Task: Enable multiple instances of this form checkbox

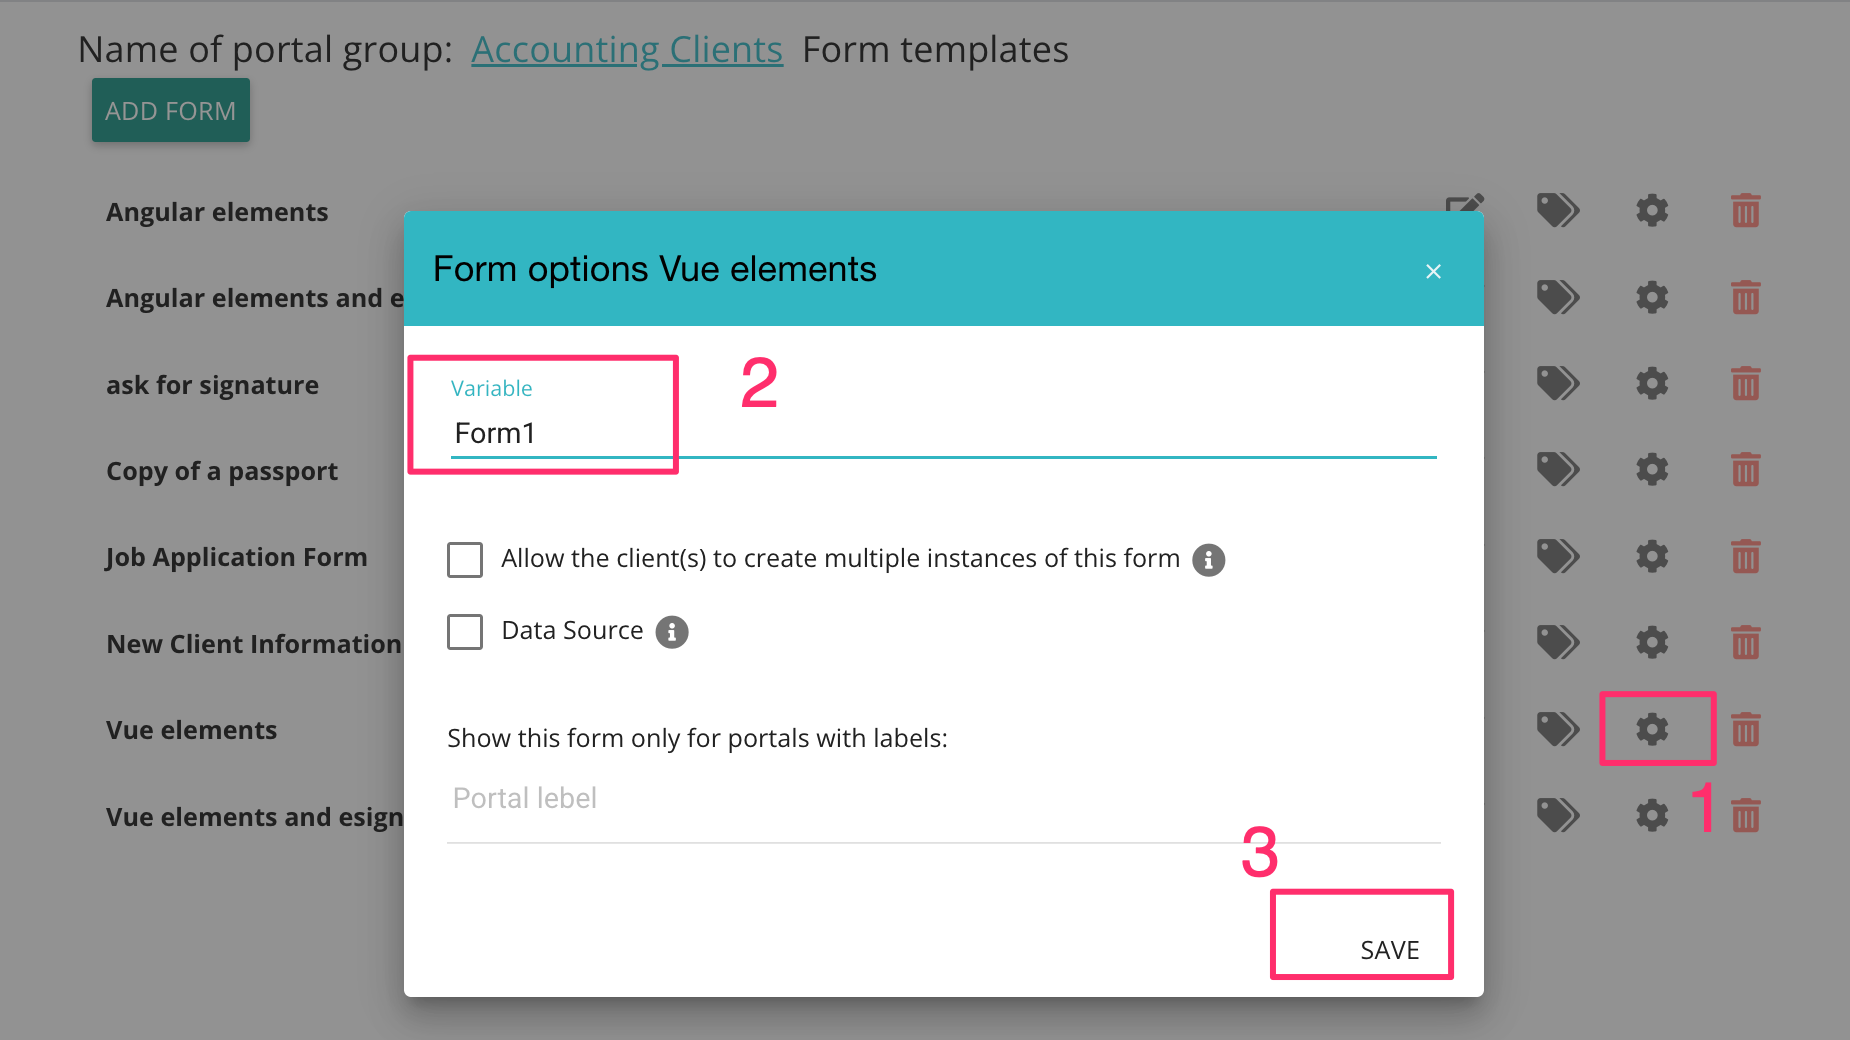Action: [x=465, y=560]
